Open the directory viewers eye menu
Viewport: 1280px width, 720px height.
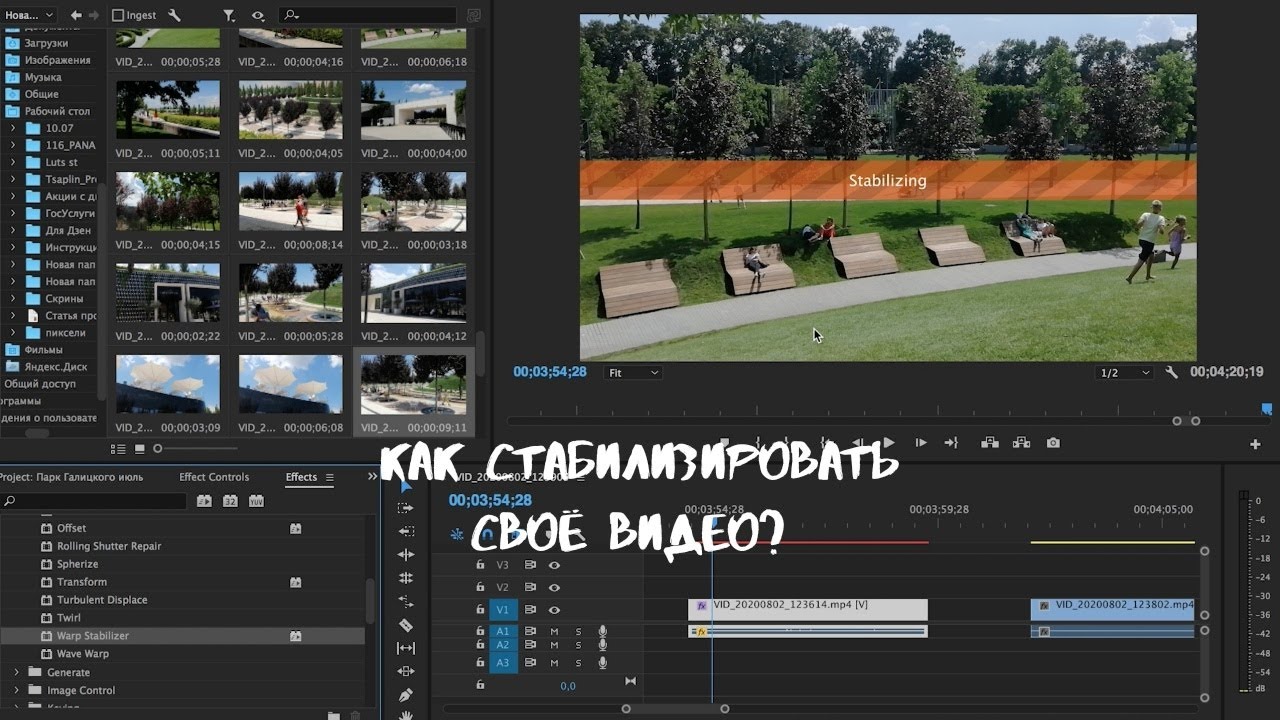(x=258, y=15)
